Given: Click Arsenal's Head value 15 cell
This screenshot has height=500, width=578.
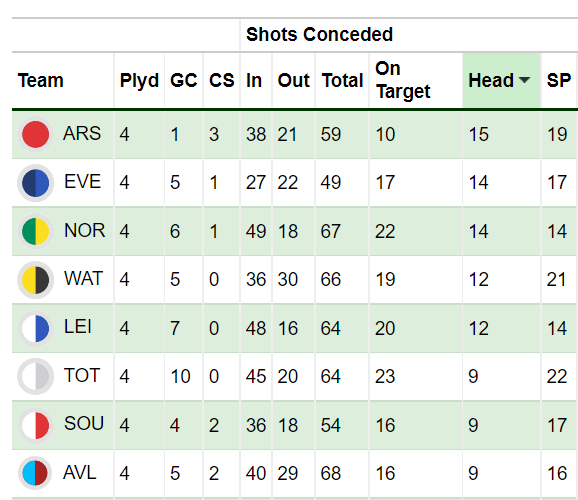Looking at the screenshot, I should point(501,134).
